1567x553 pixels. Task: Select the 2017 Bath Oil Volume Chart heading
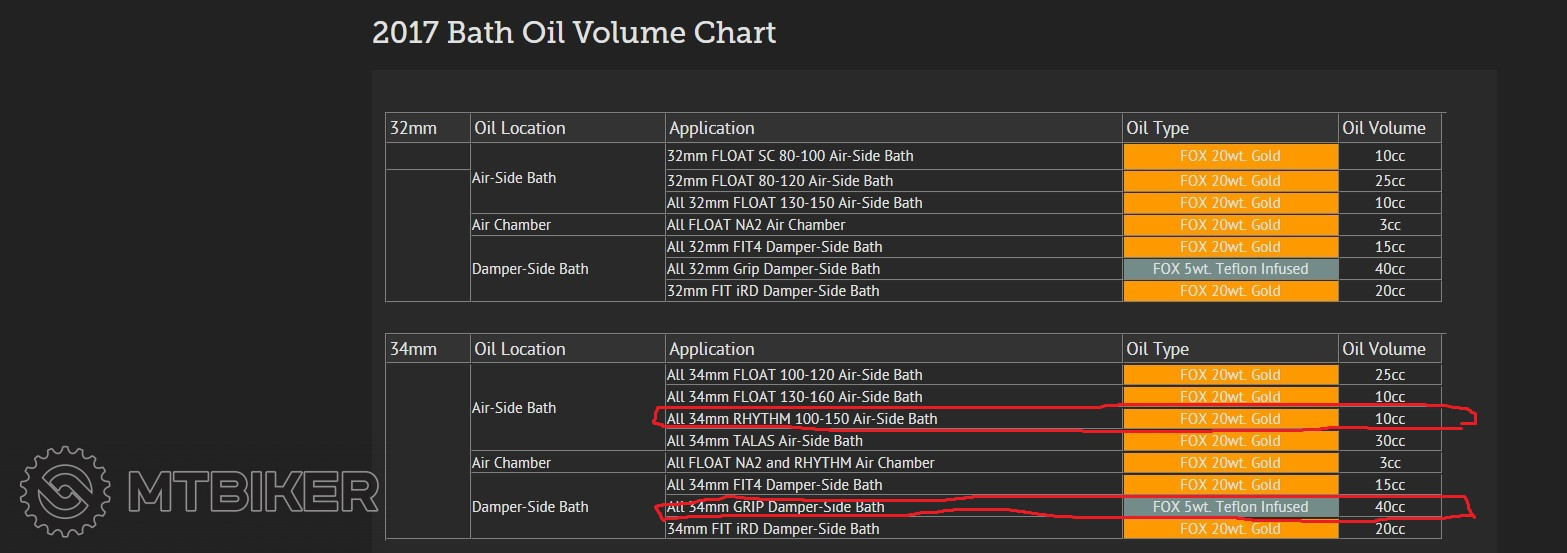pos(573,32)
